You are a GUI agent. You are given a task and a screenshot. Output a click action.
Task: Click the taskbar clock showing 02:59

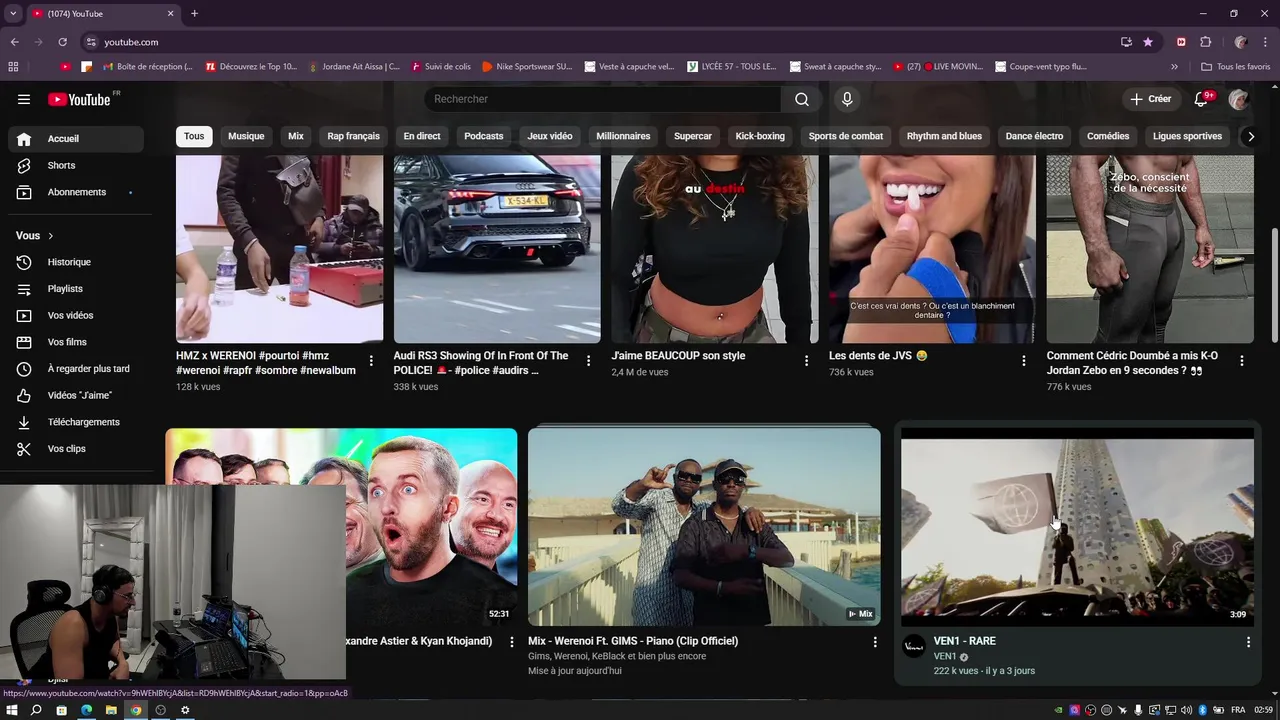(1264, 710)
